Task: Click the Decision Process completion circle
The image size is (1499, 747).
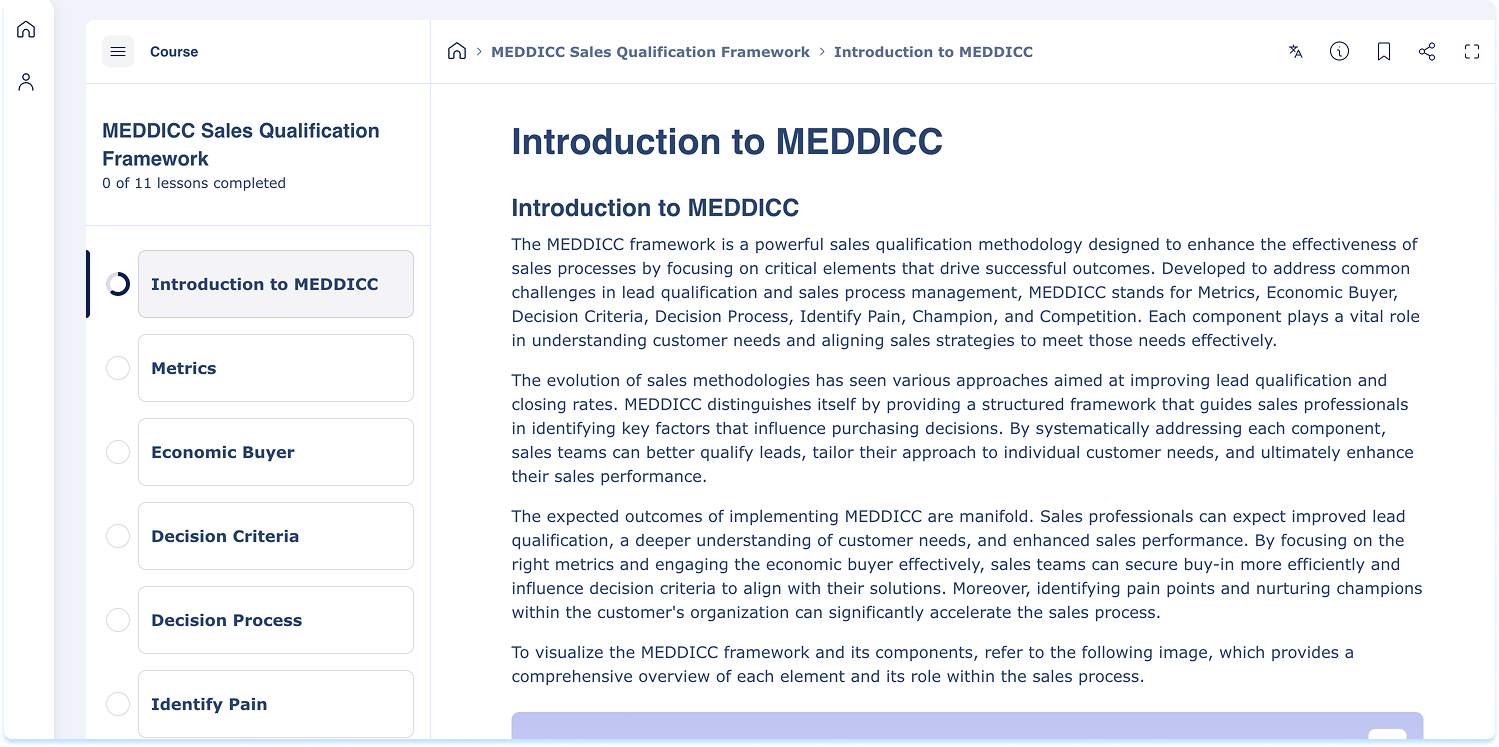Action: pyautogui.click(x=118, y=620)
